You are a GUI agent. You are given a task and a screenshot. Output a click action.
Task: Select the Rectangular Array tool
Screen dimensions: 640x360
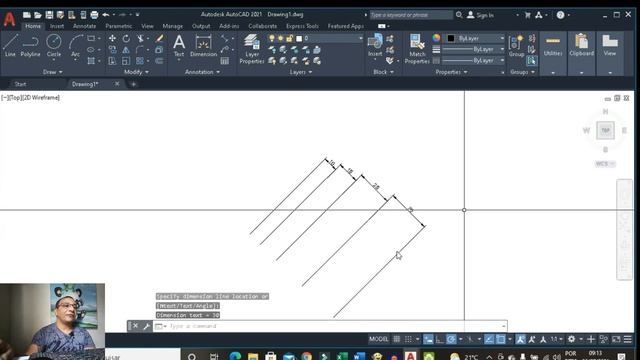[x=140, y=61]
